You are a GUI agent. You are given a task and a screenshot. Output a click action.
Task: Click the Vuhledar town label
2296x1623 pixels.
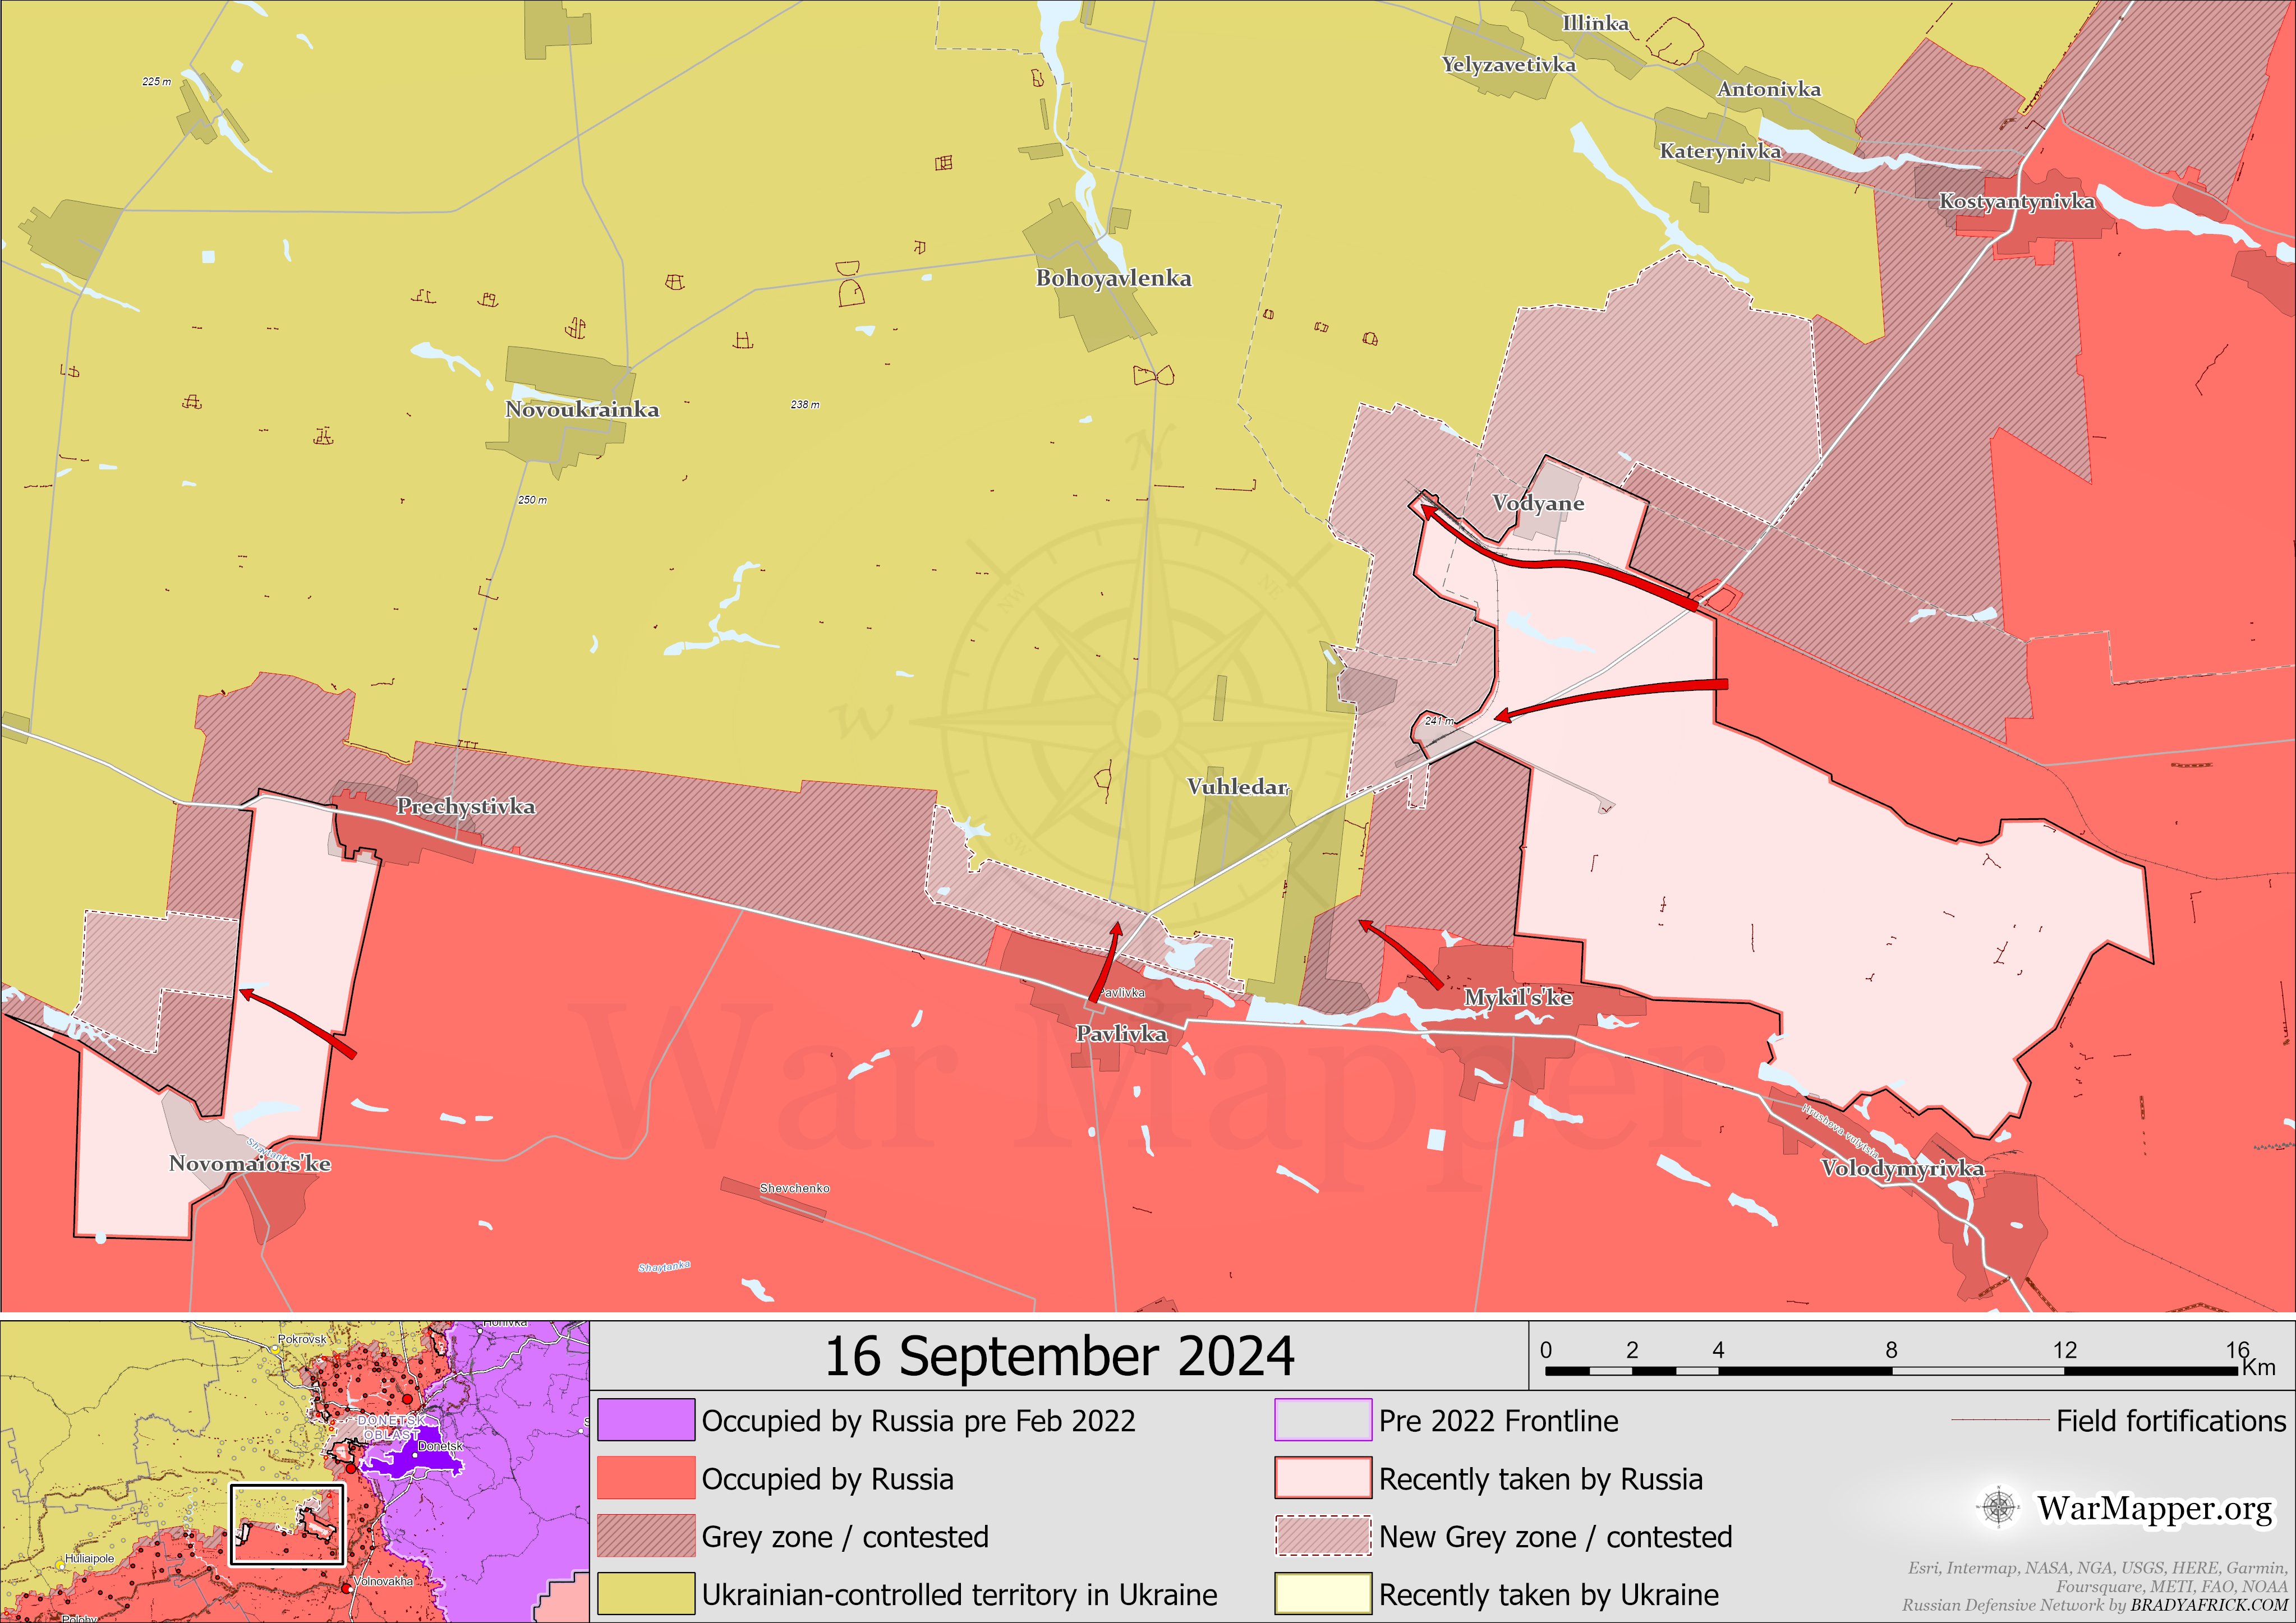pos(1237,787)
